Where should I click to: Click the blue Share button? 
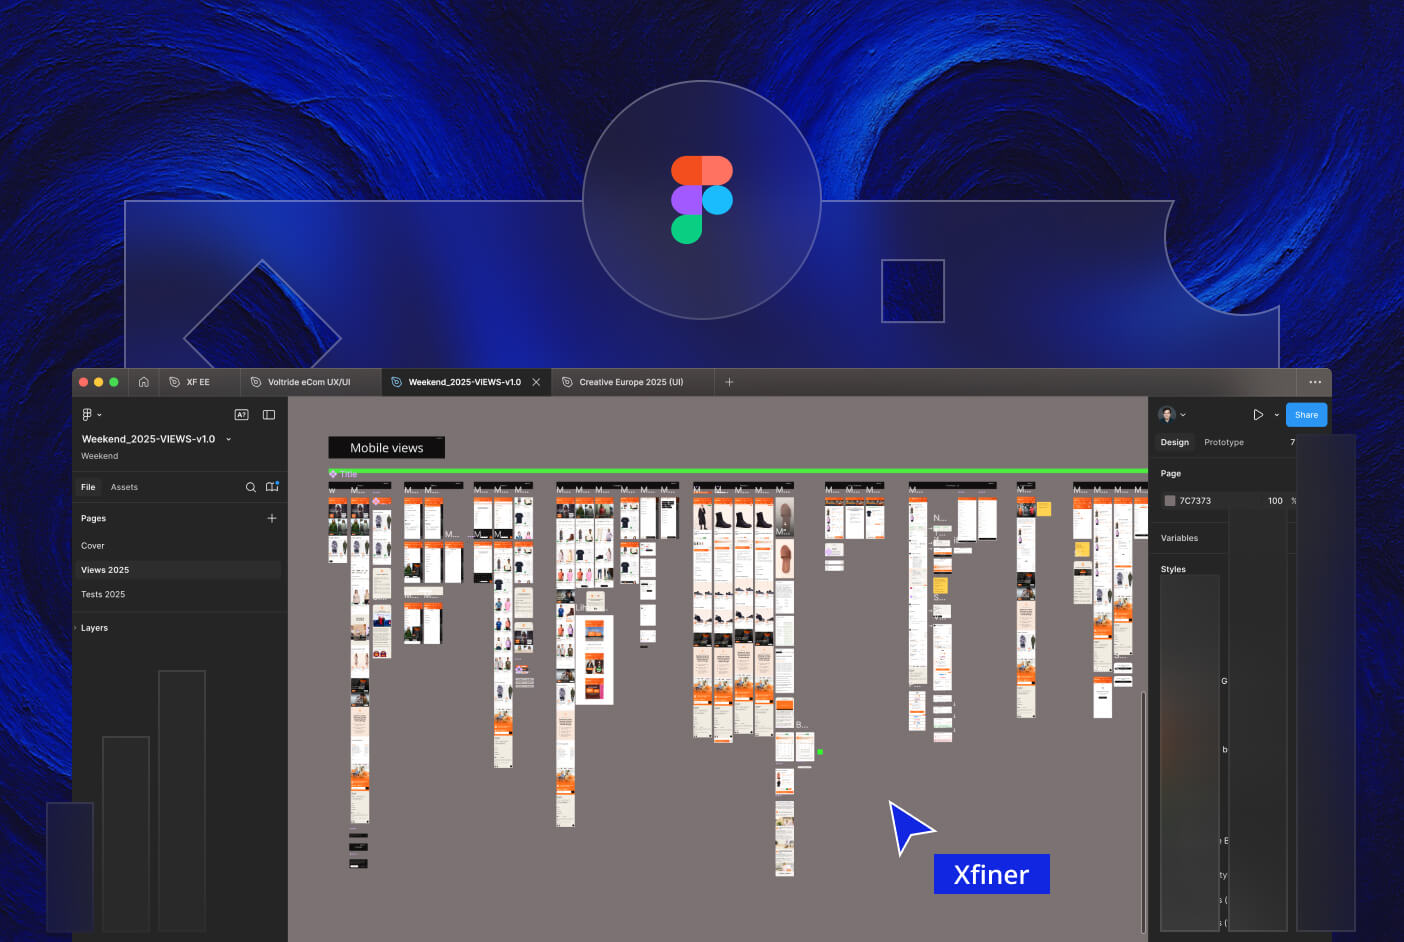(x=1306, y=415)
